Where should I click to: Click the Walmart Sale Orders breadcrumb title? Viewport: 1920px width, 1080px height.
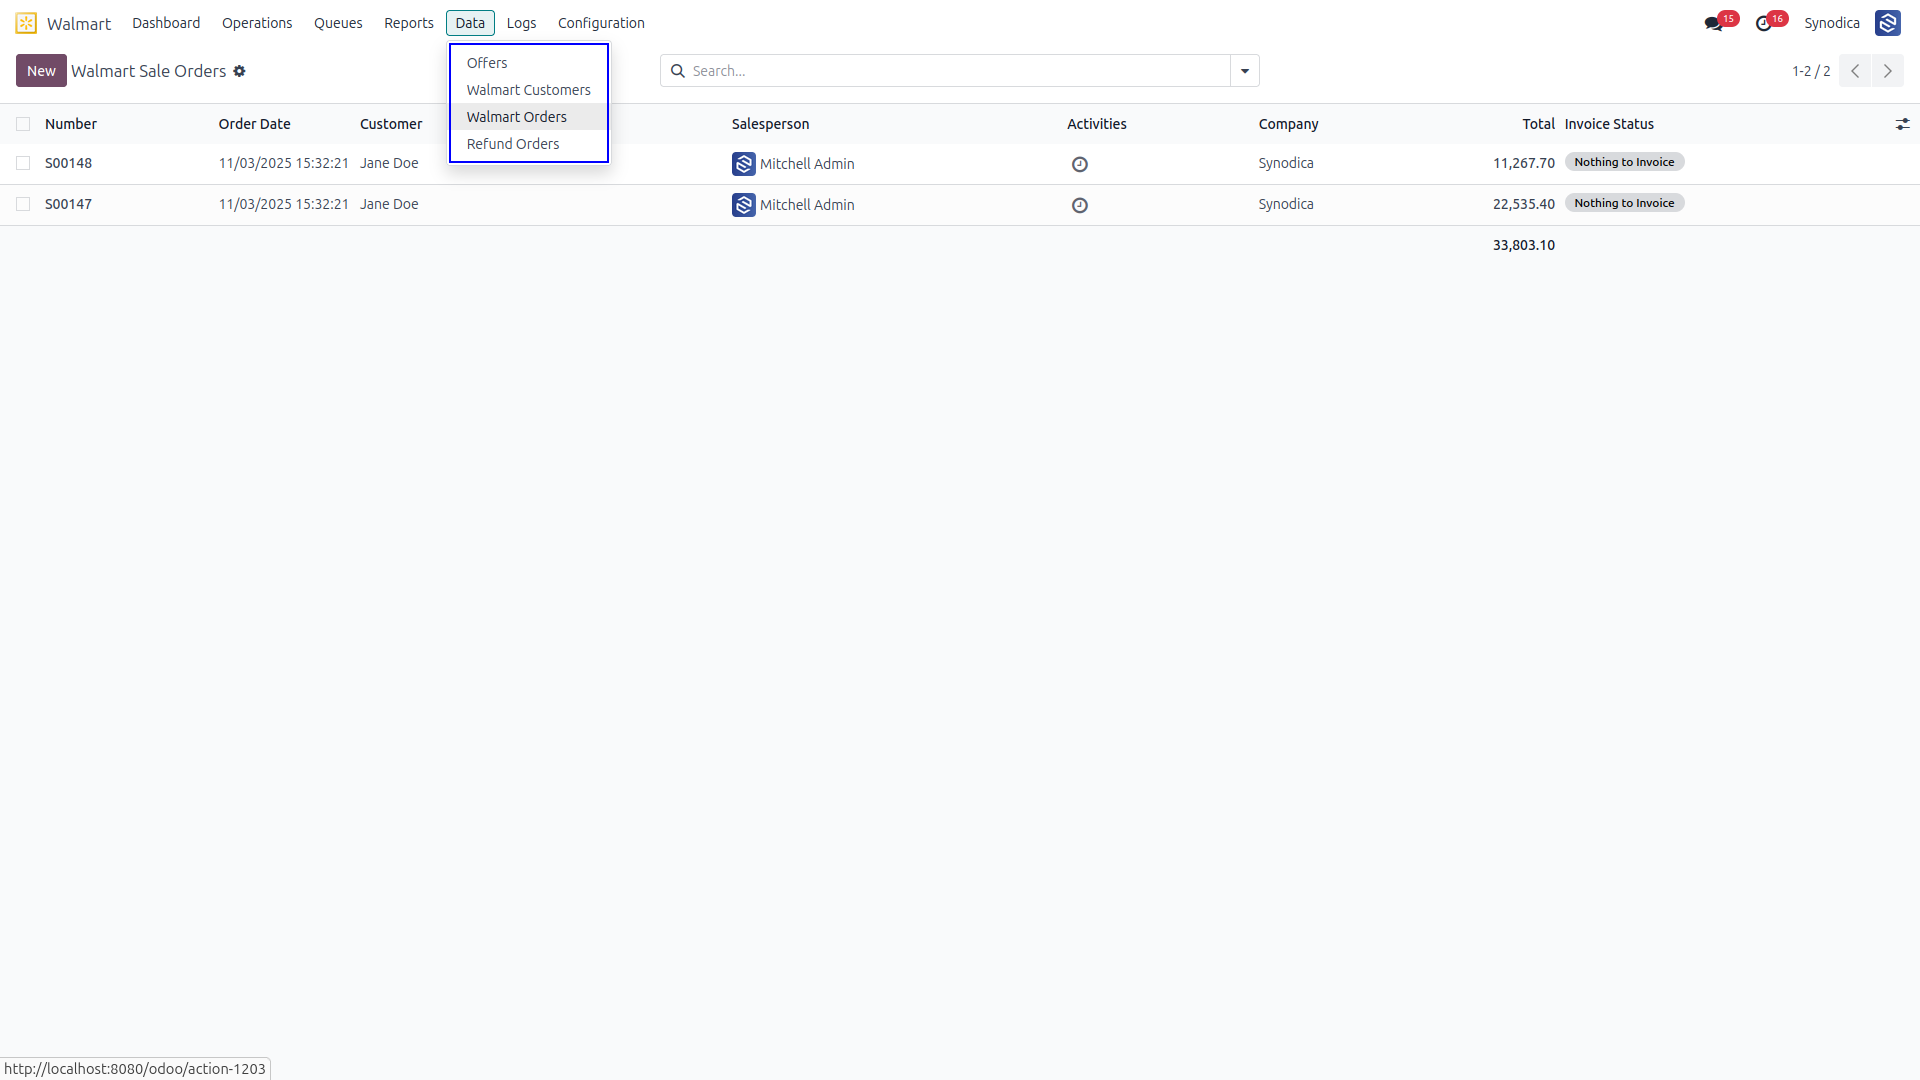(149, 71)
